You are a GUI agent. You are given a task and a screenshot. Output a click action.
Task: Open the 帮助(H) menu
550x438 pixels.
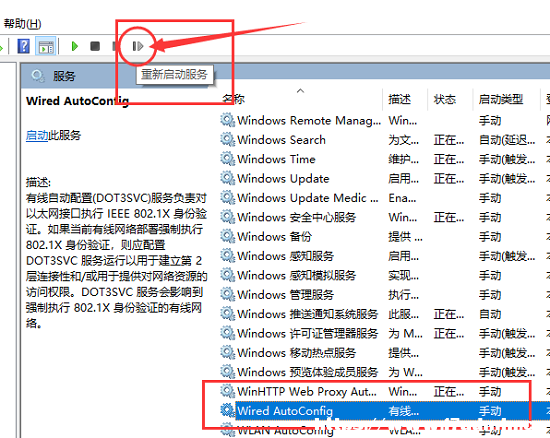pos(22,24)
